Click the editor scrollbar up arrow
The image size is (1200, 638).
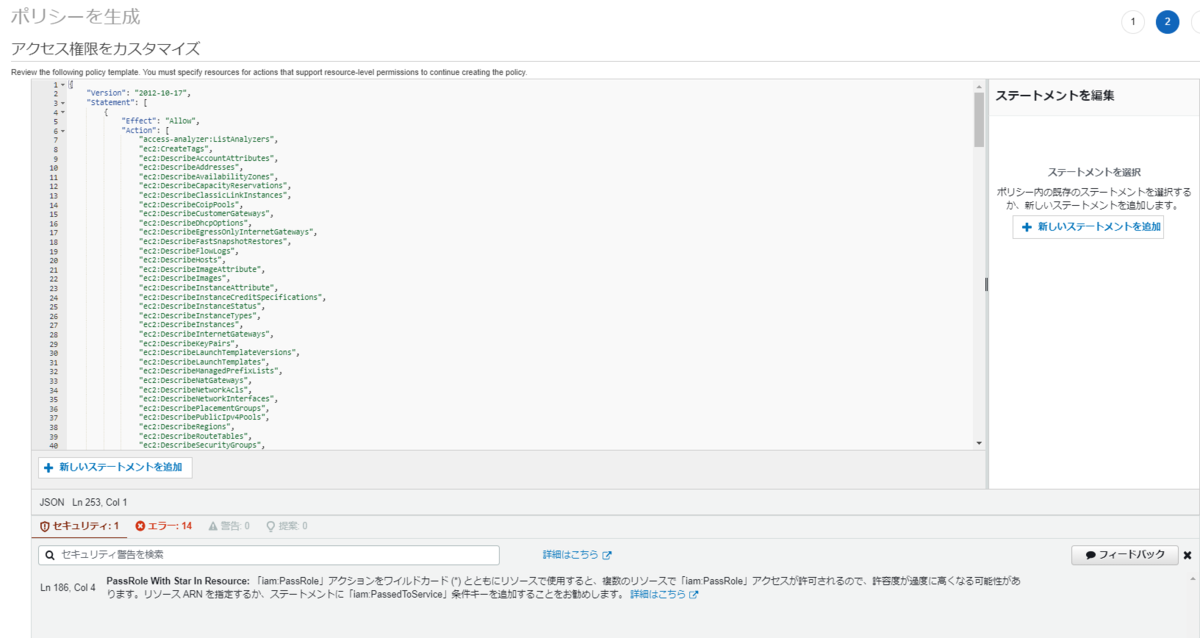click(979, 86)
